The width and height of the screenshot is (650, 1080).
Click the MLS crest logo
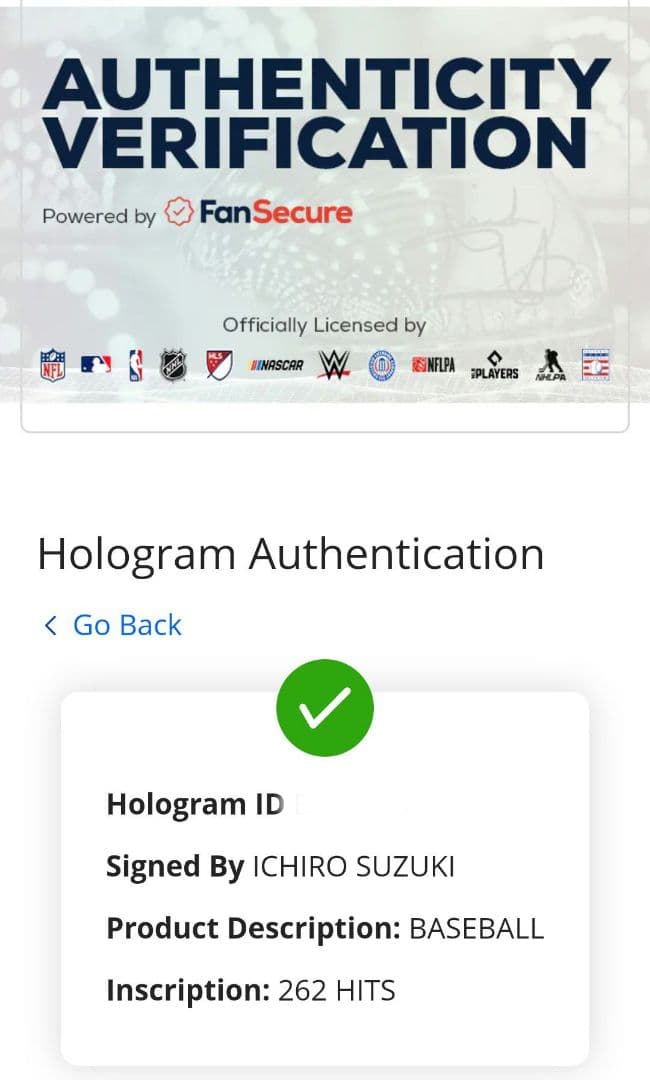(219, 365)
